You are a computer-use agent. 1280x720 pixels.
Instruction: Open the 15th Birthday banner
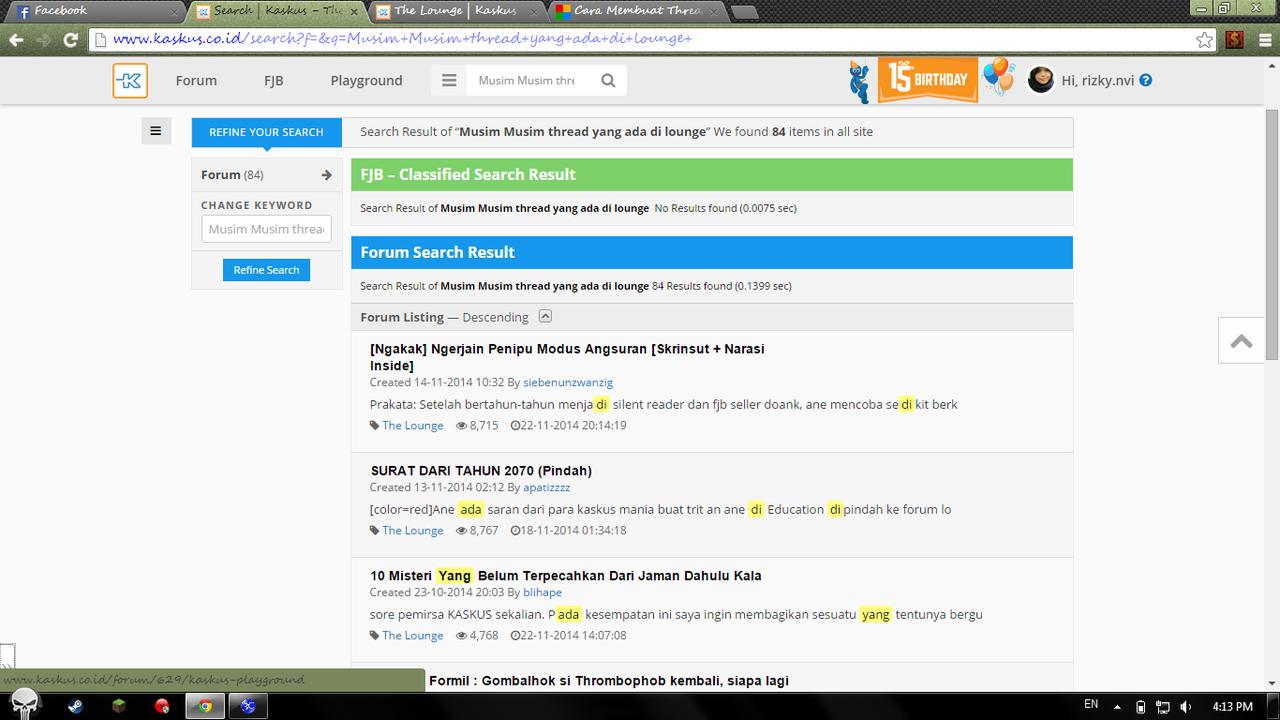(x=928, y=80)
